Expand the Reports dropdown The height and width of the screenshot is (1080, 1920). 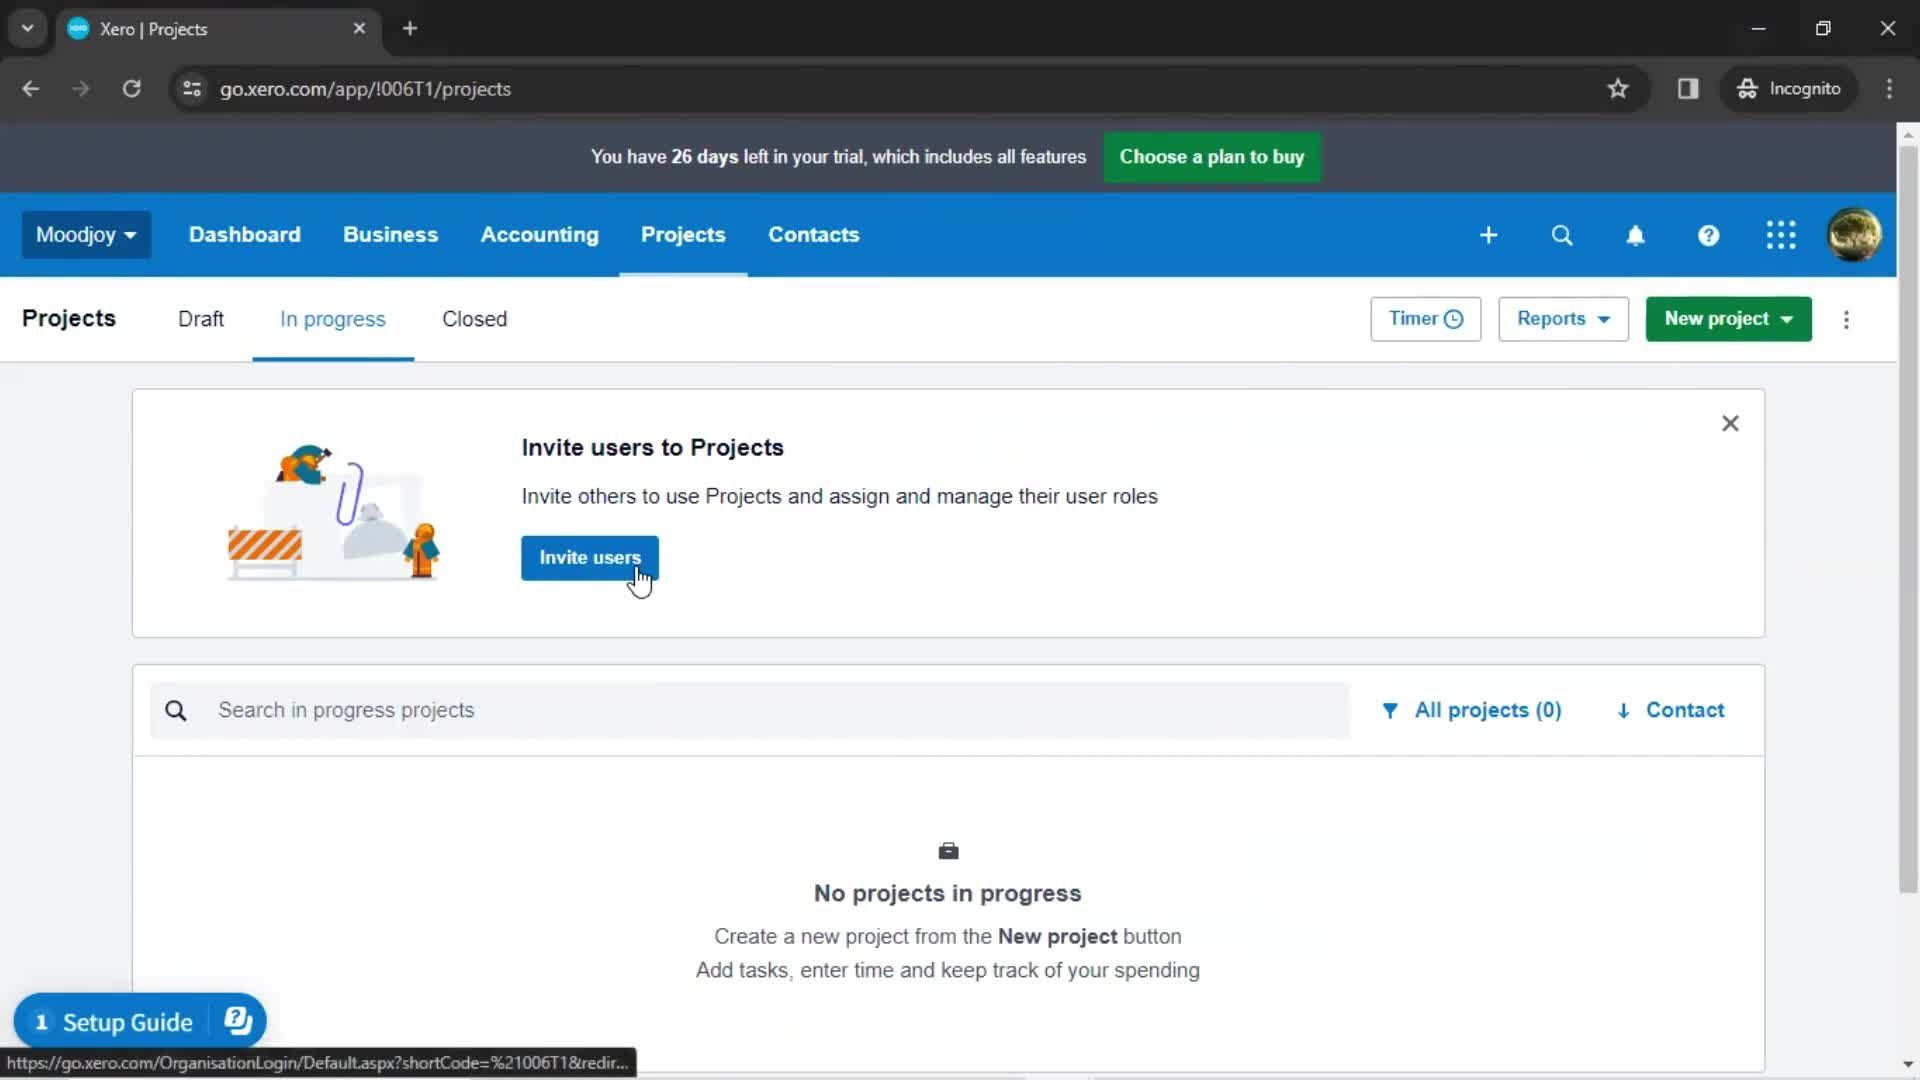[1563, 319]
